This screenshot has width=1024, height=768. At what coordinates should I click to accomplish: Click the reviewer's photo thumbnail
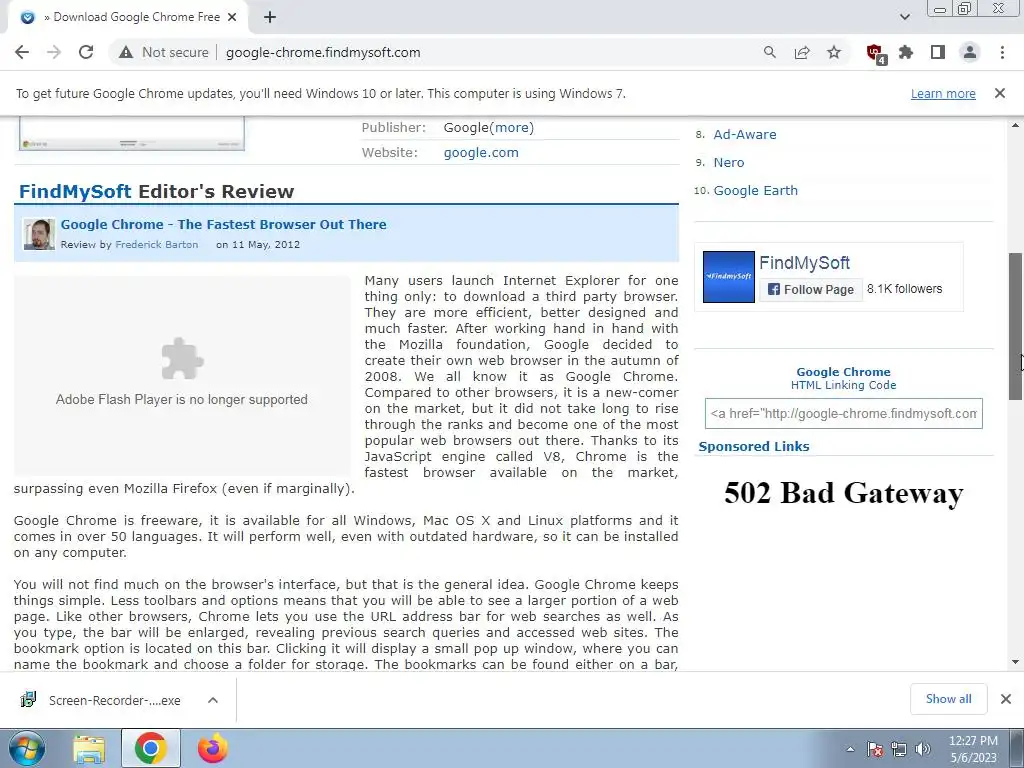(39, 234)
